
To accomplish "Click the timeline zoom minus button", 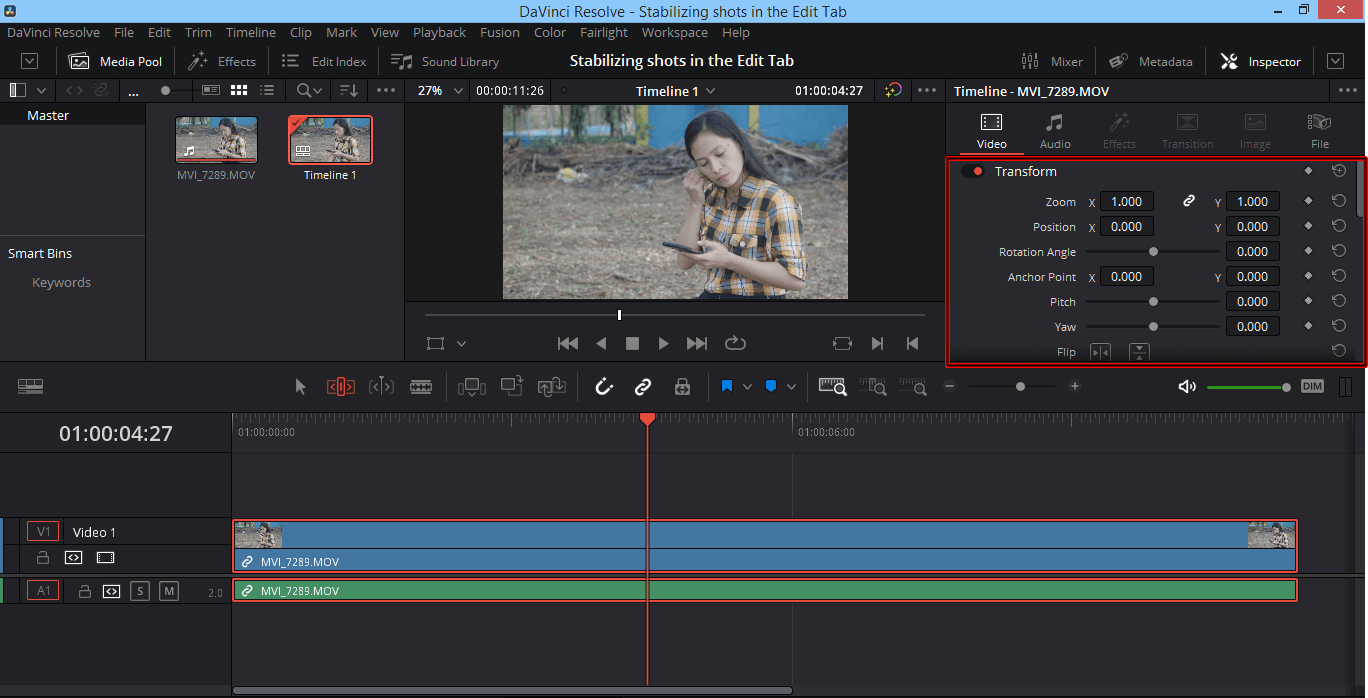I will pyautogui.click(x=950, y=386).
